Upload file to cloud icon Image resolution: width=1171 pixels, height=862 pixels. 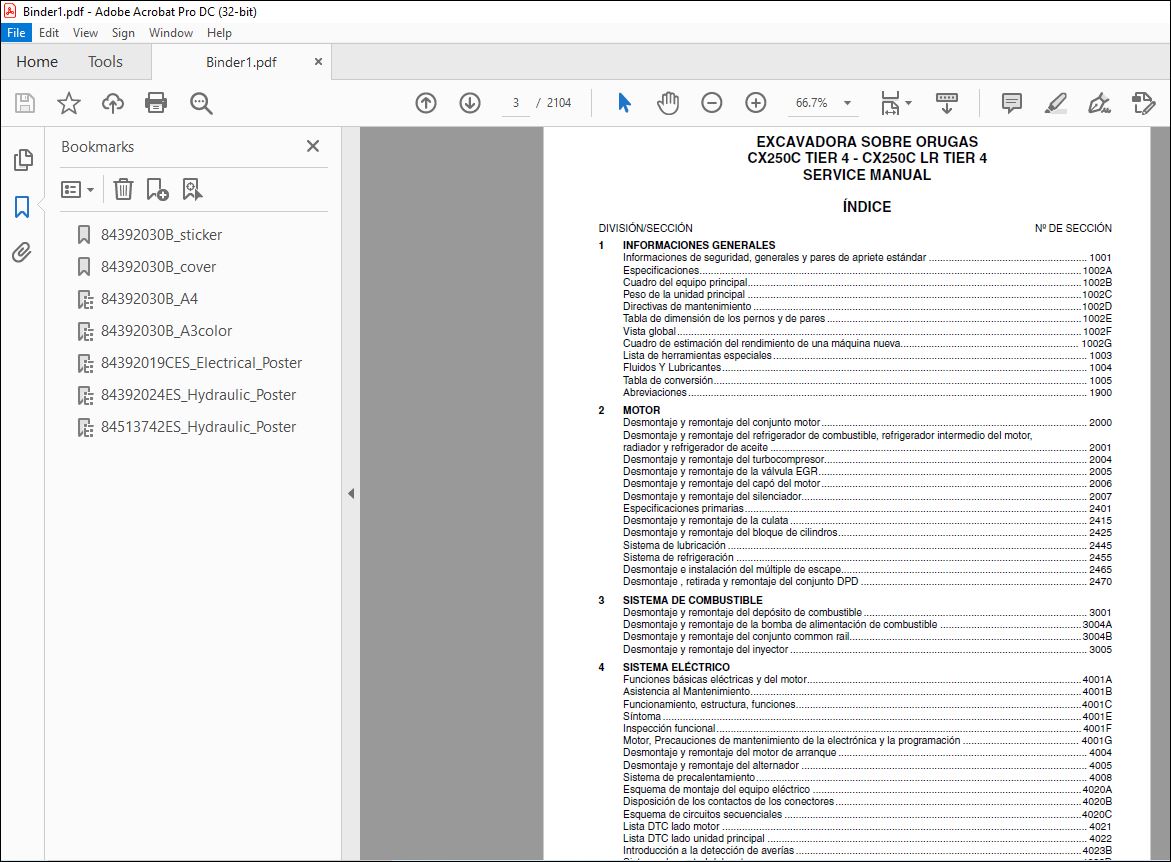click(113, 103)
